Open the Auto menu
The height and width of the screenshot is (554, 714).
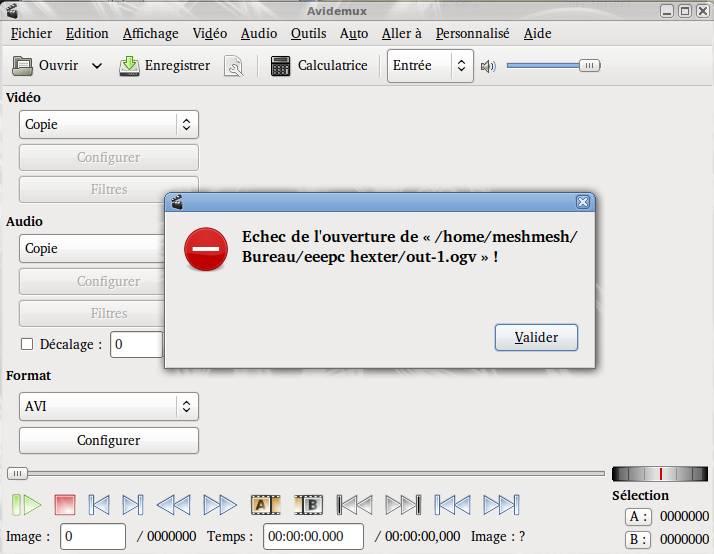354,34
